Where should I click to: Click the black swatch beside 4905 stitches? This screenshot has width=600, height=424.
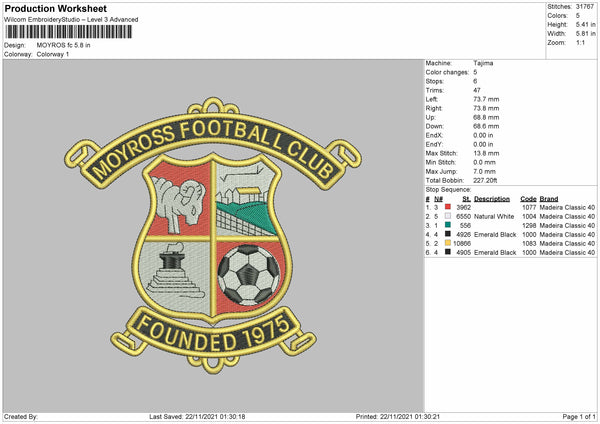pyautogui.click(x=448, y=252)
